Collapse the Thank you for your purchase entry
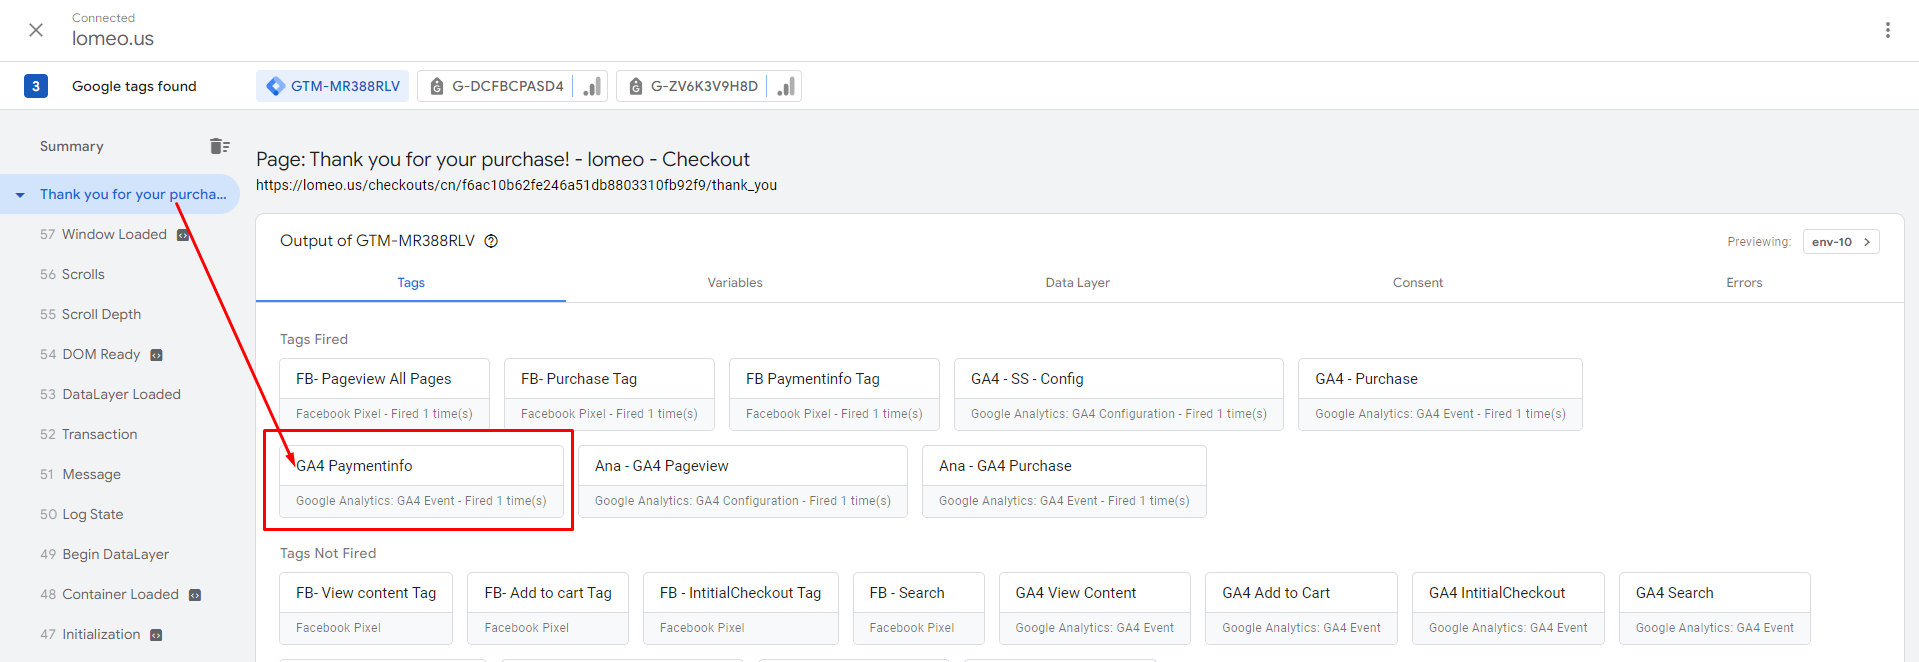1919x662 pixels. click(20, 195)
